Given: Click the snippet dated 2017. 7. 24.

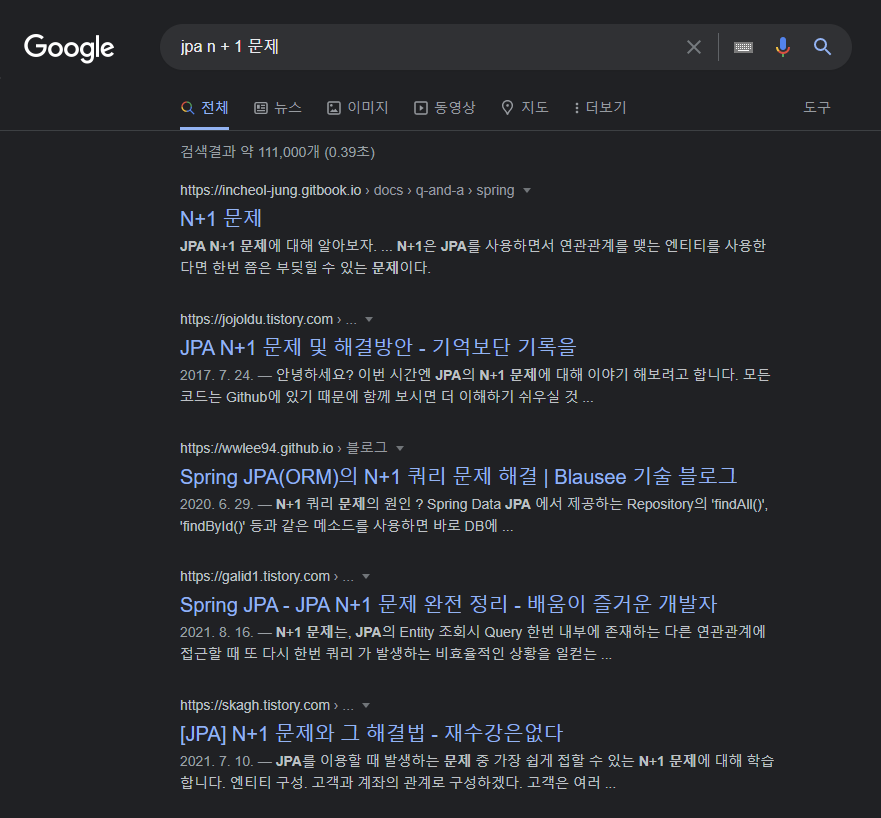Looking at the screenshot, I should [475, 386].
